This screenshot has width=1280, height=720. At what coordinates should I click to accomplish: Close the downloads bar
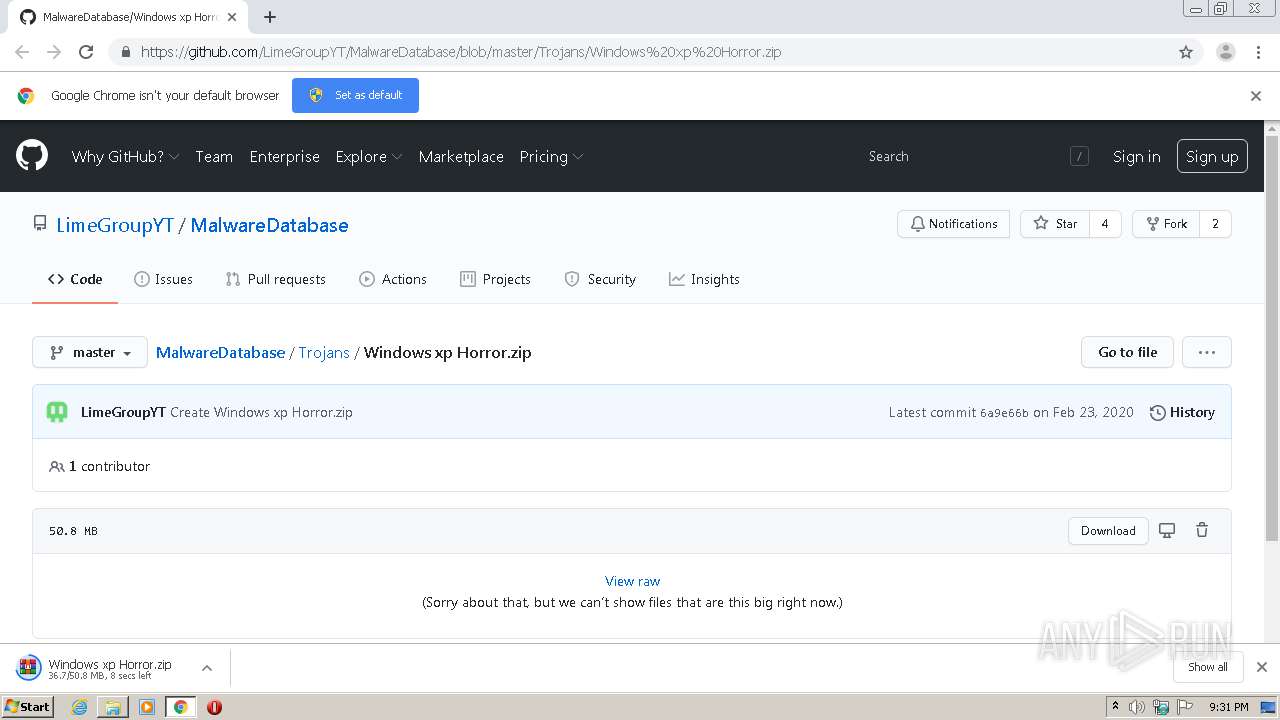point(1261,667)
